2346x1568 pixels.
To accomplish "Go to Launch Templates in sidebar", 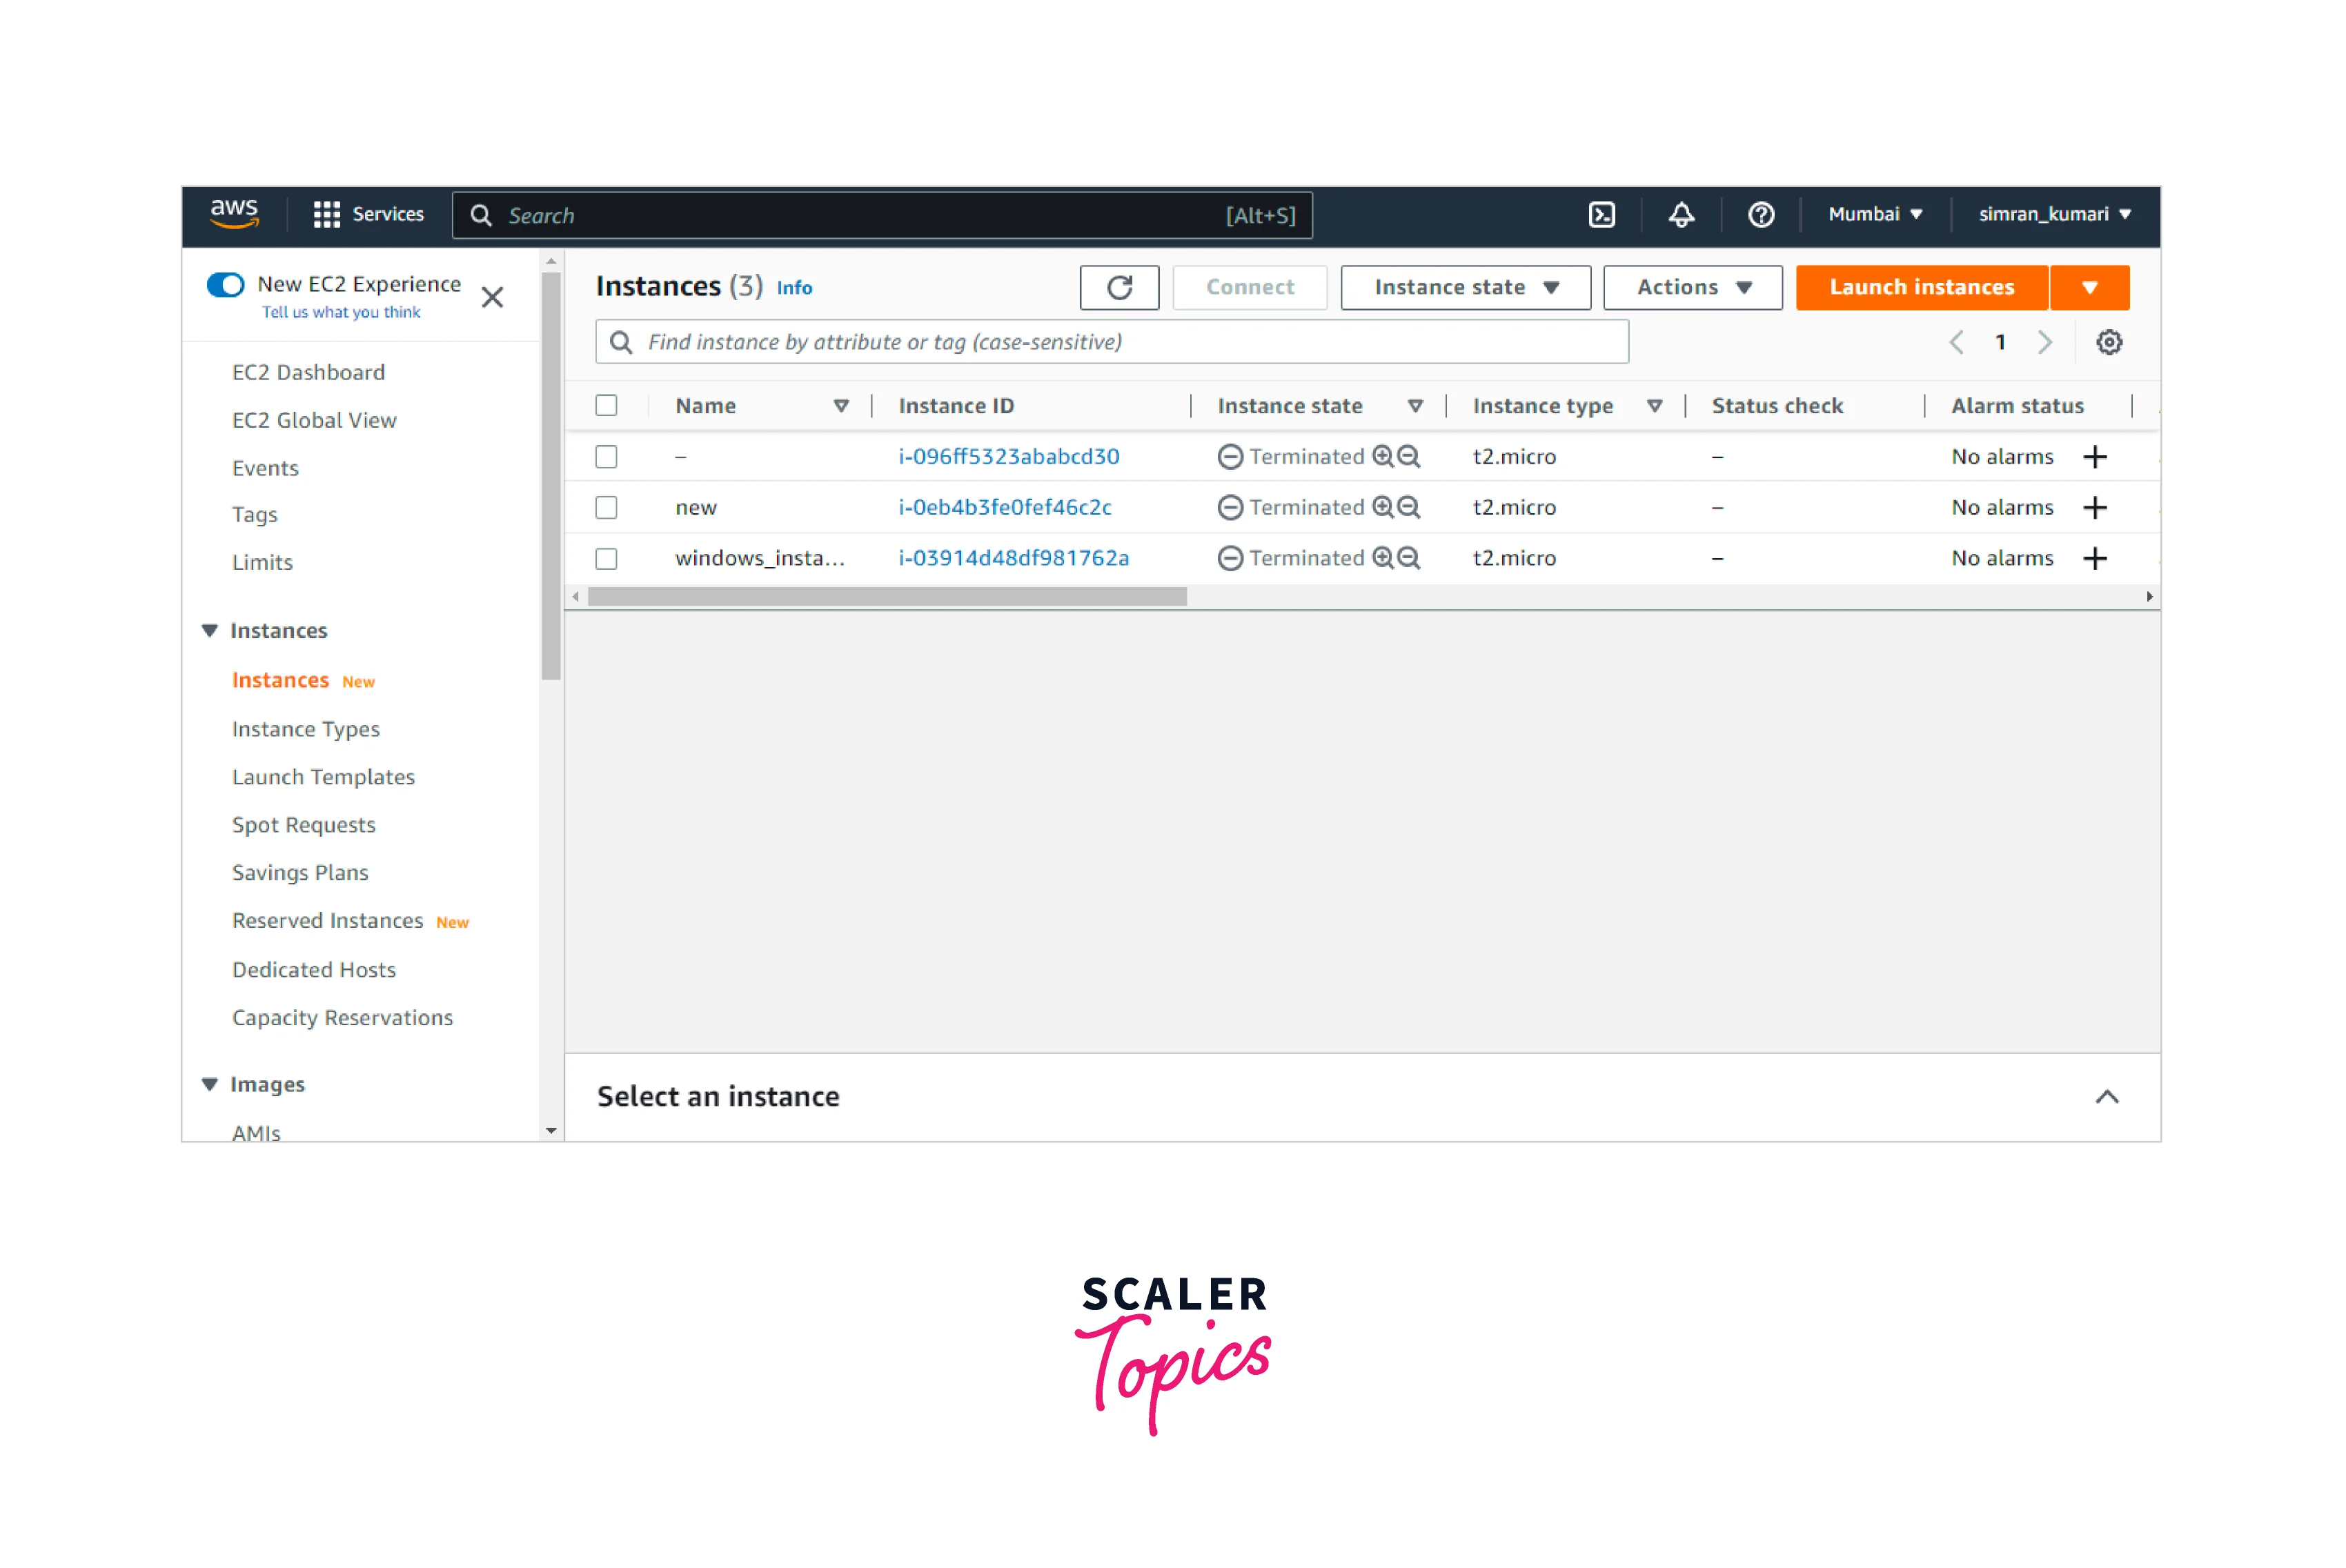I will (323, 777).
